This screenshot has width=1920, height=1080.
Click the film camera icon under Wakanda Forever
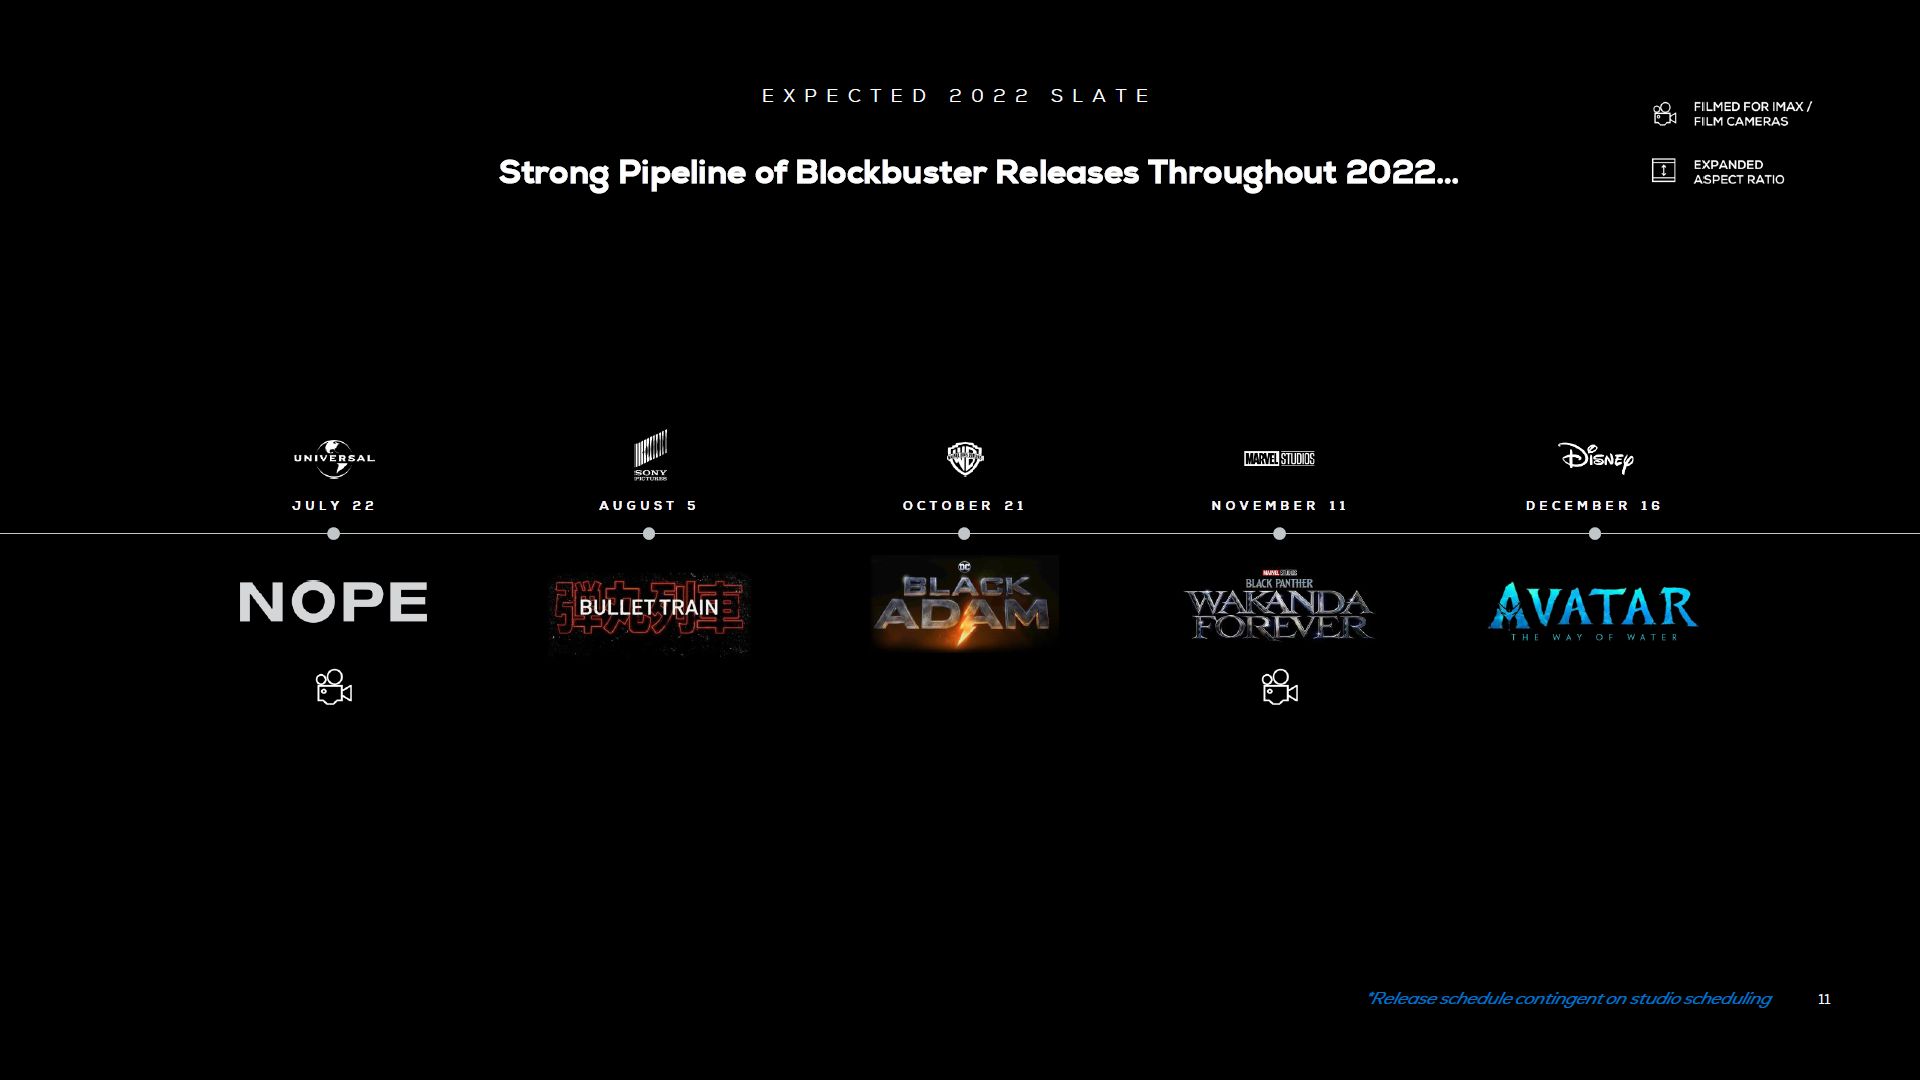[x=1279, y=687]
